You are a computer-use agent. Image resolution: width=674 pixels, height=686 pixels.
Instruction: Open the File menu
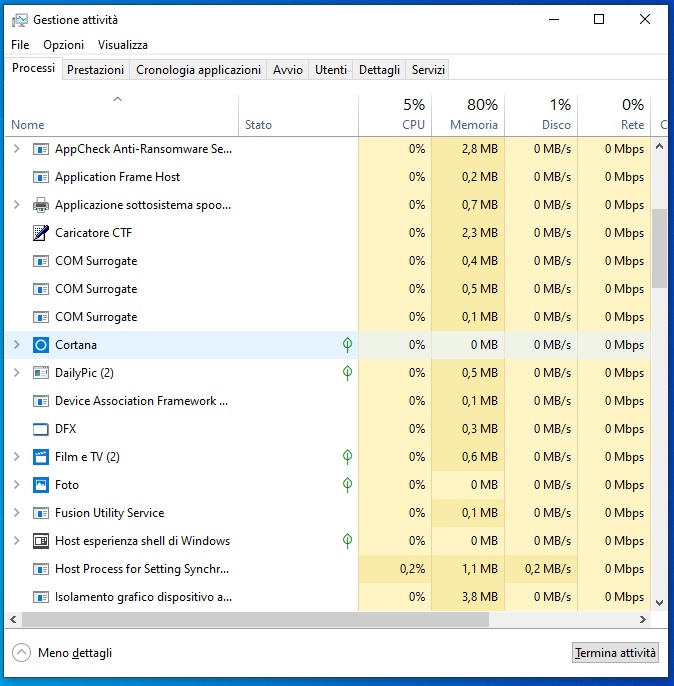(x=20, y=45)
